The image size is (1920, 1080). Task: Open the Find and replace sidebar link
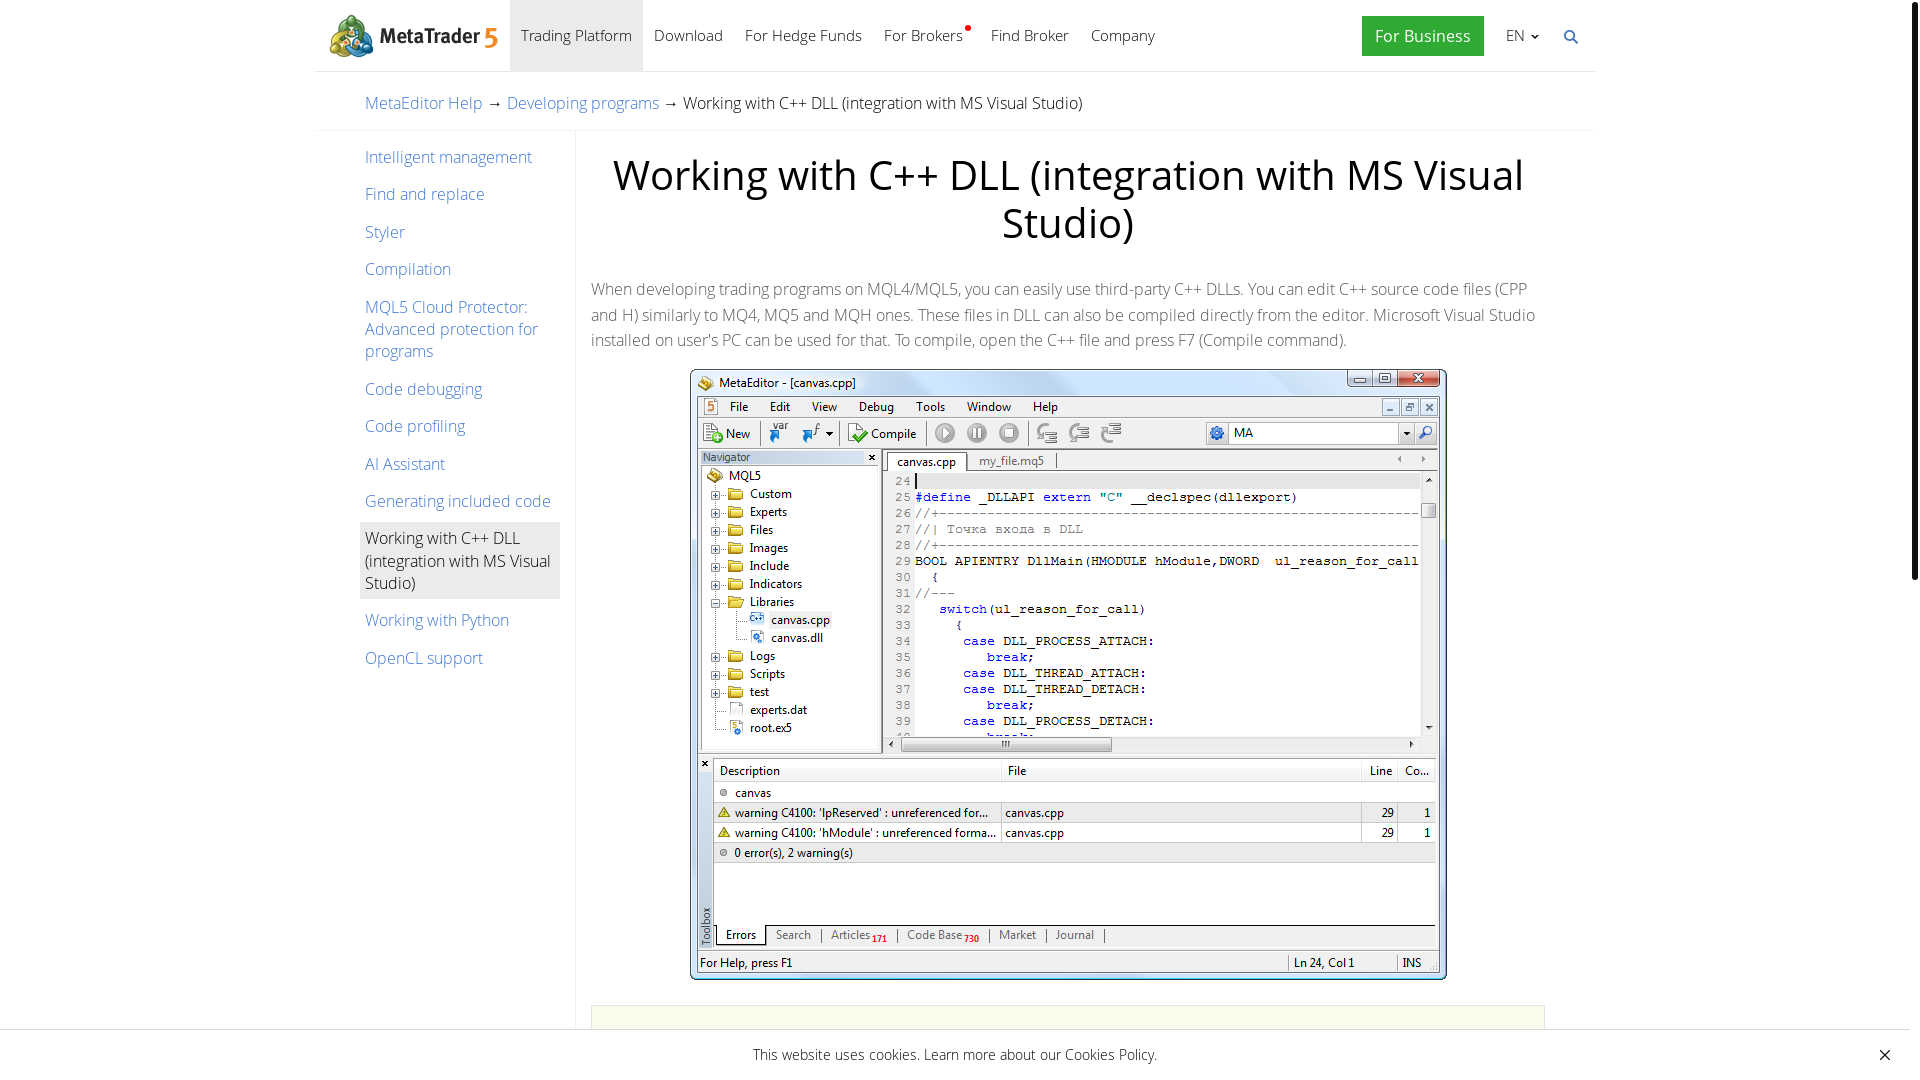pos(424,194)
